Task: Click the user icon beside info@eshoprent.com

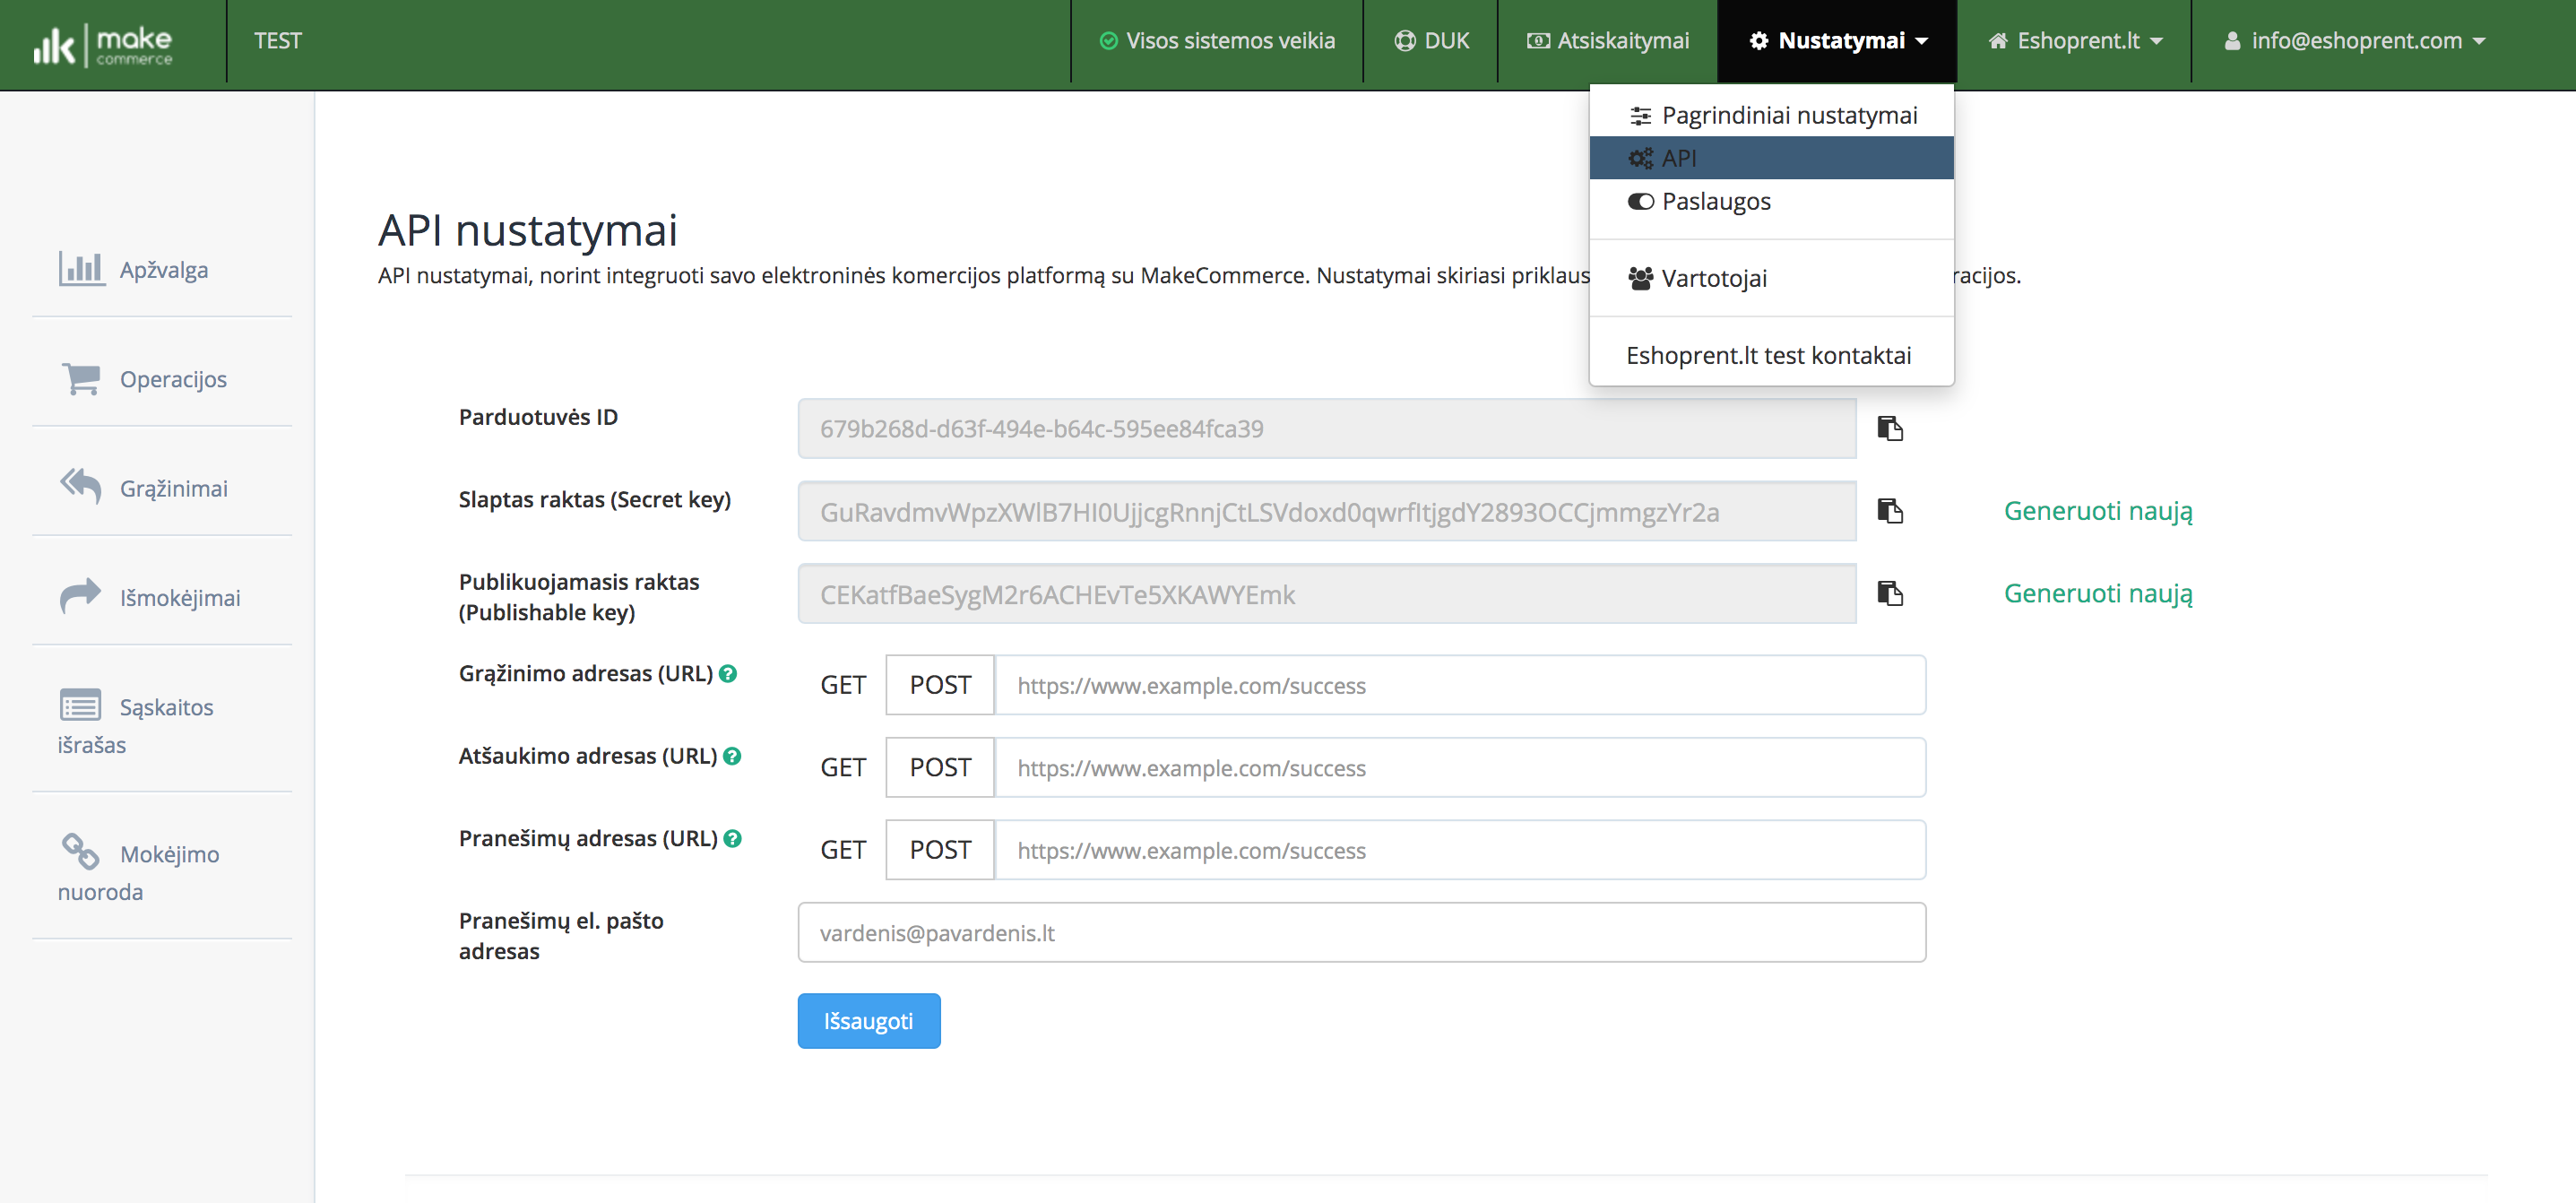Action: coord(2232,41)
